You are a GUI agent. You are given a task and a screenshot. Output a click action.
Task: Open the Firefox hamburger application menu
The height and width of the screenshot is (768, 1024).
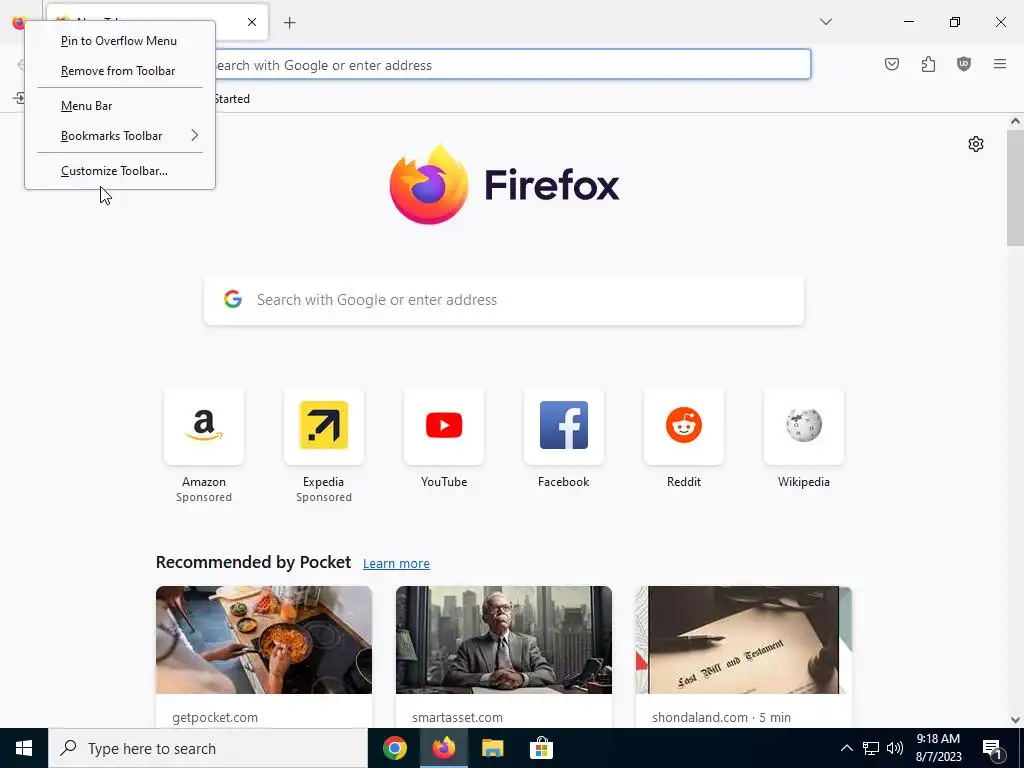(x=1000, y=64)
